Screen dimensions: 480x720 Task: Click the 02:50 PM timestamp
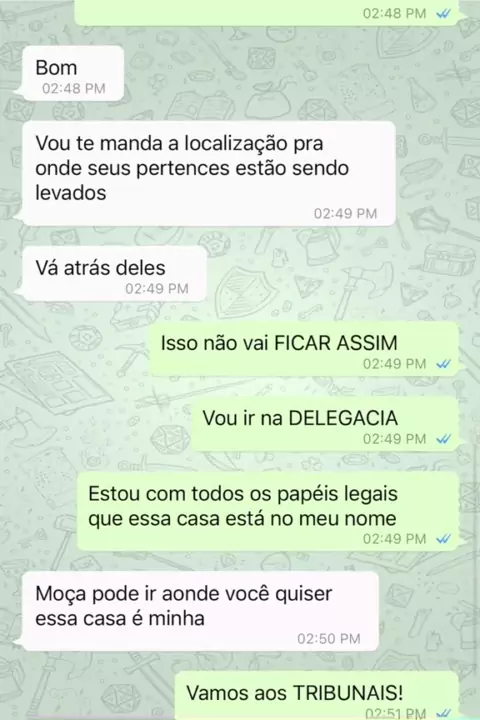(328, 639)
